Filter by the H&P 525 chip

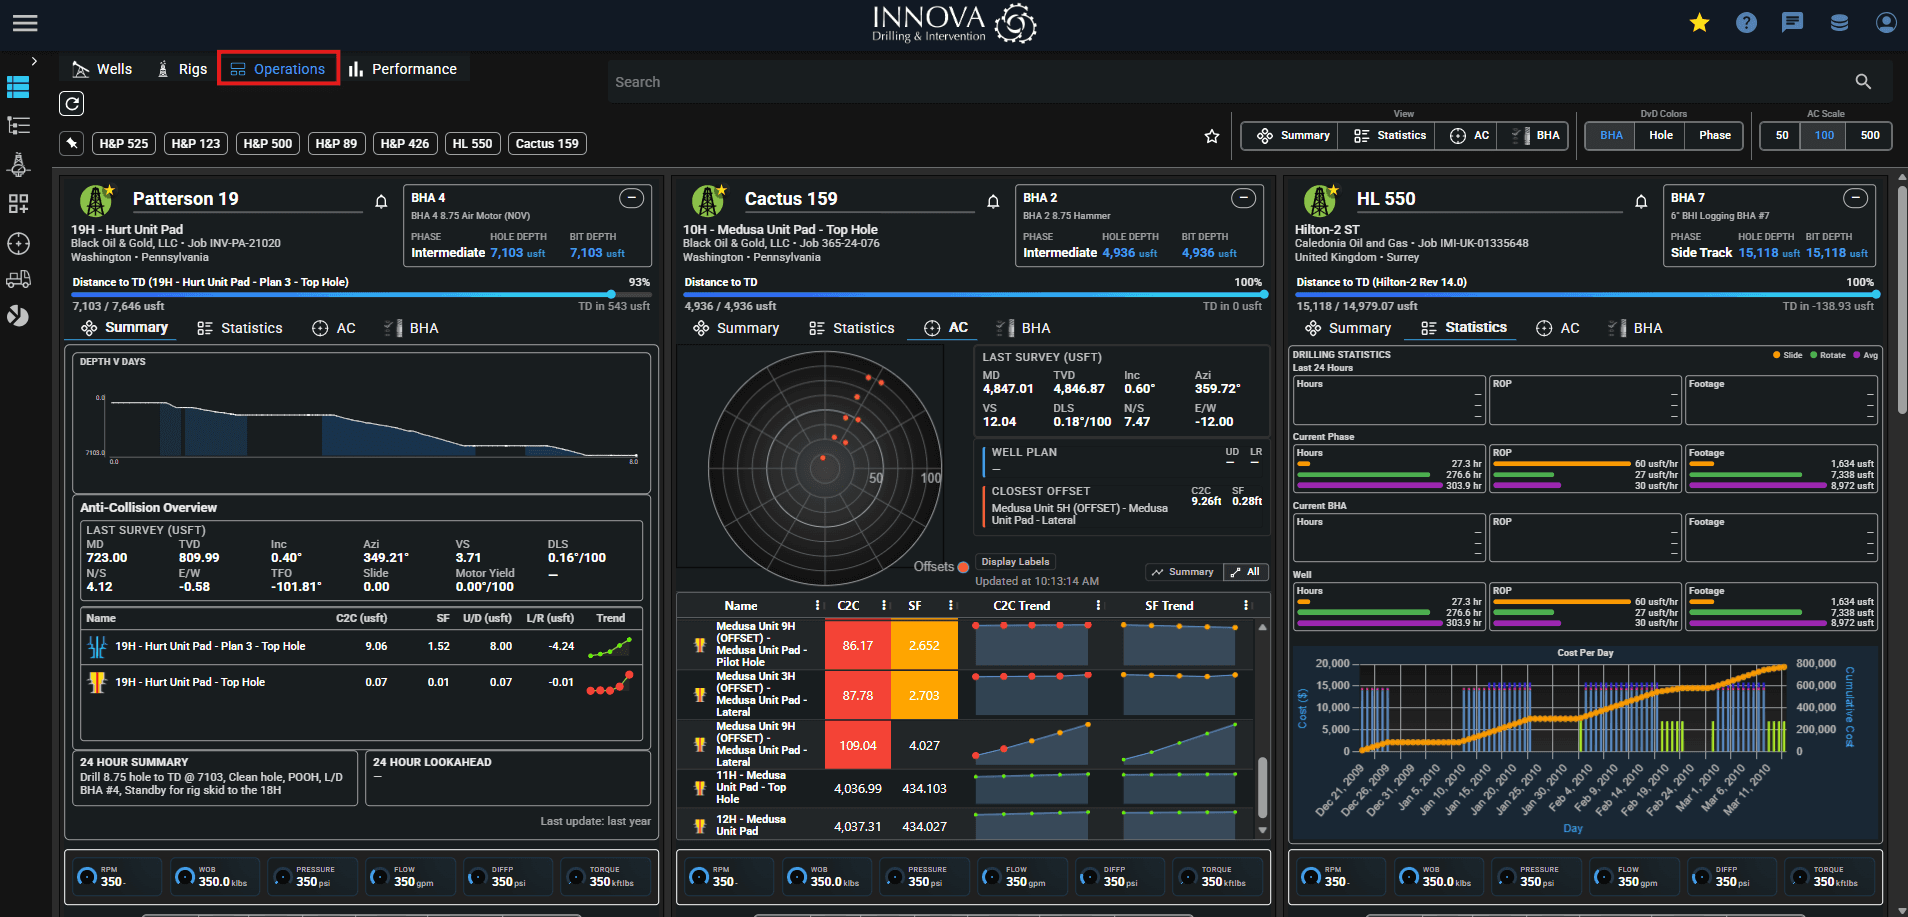pyautogui.click(x=124, y=143)
